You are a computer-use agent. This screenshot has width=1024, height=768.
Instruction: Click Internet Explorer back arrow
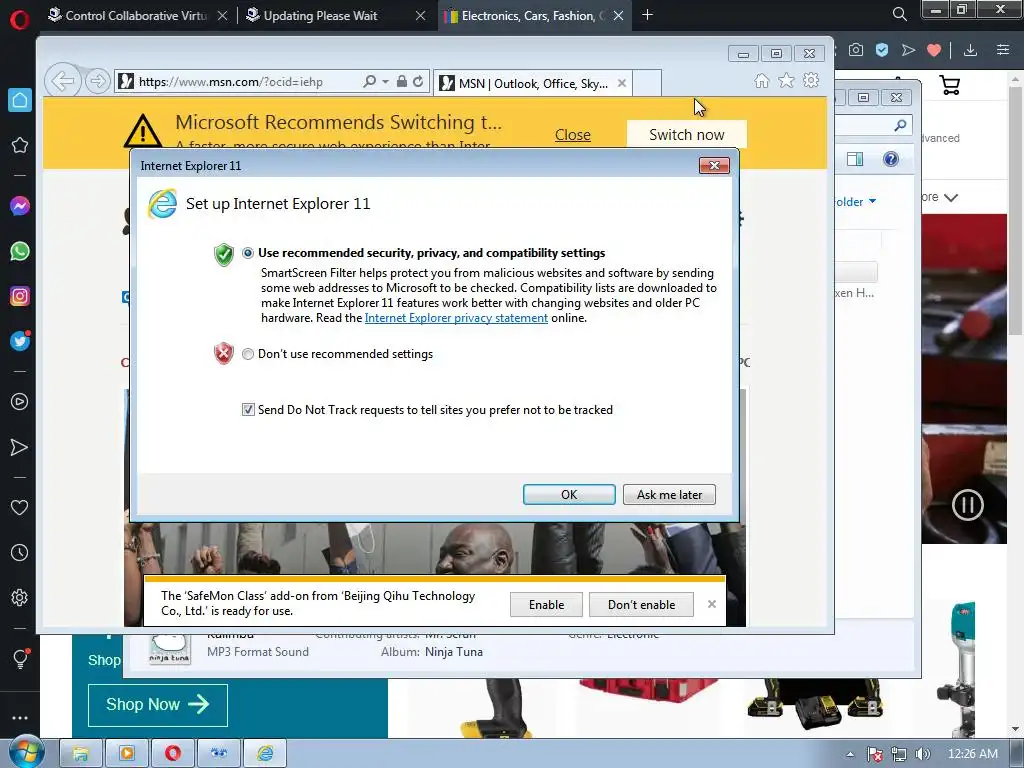62,82
